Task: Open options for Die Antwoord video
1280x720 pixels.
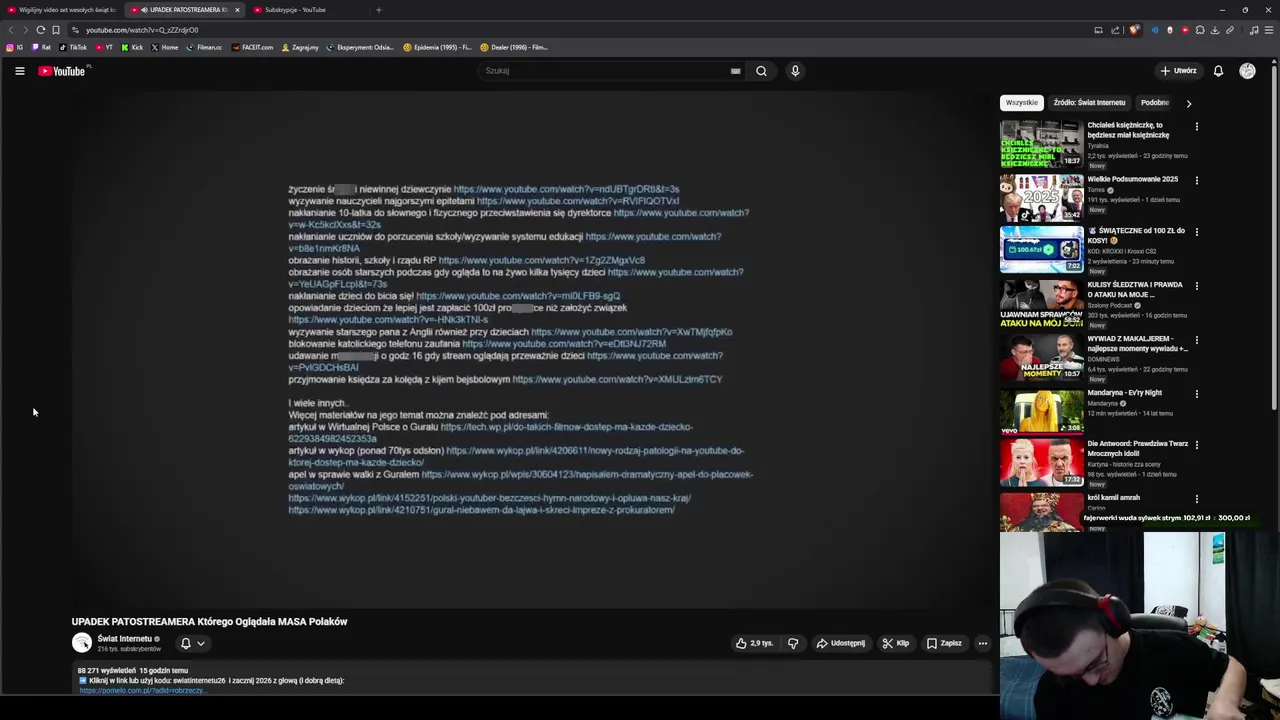Action: click(1196, 445)
